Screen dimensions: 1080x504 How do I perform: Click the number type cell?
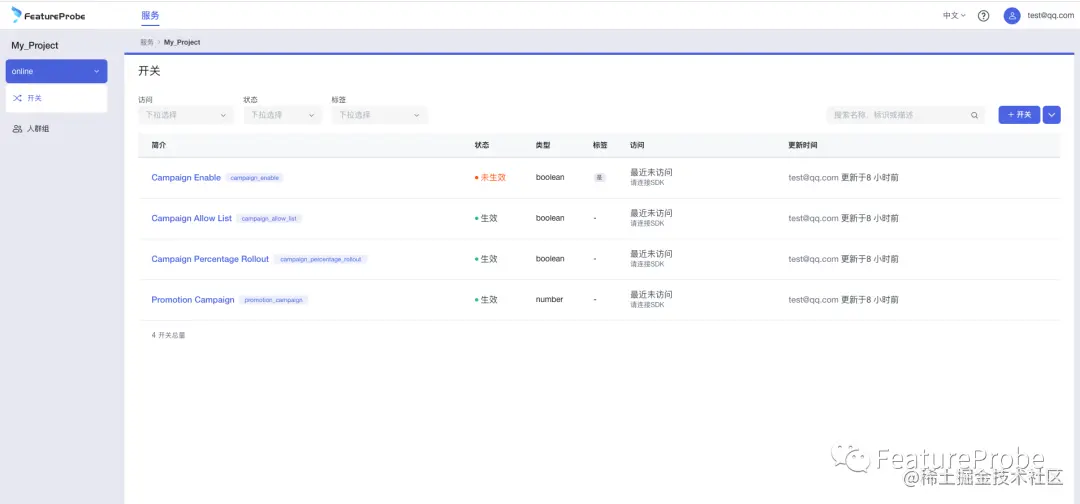[x=549, y=300]
